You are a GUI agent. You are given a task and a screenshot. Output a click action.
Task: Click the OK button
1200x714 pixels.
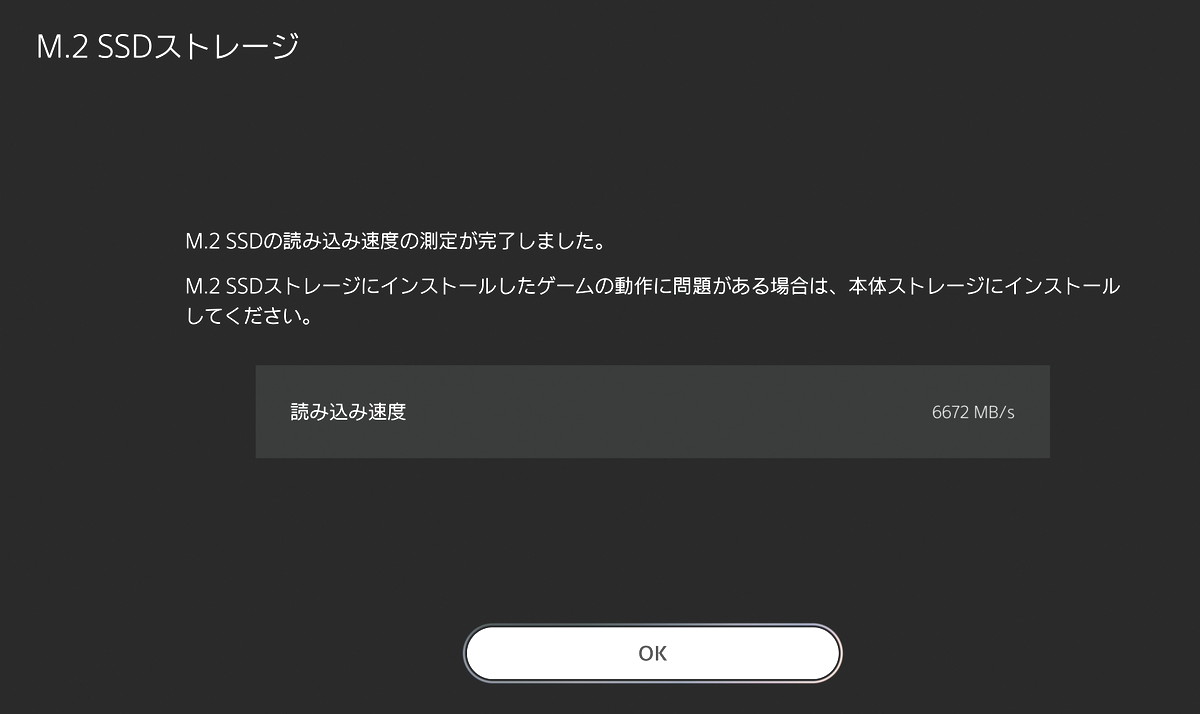(652, 653)
